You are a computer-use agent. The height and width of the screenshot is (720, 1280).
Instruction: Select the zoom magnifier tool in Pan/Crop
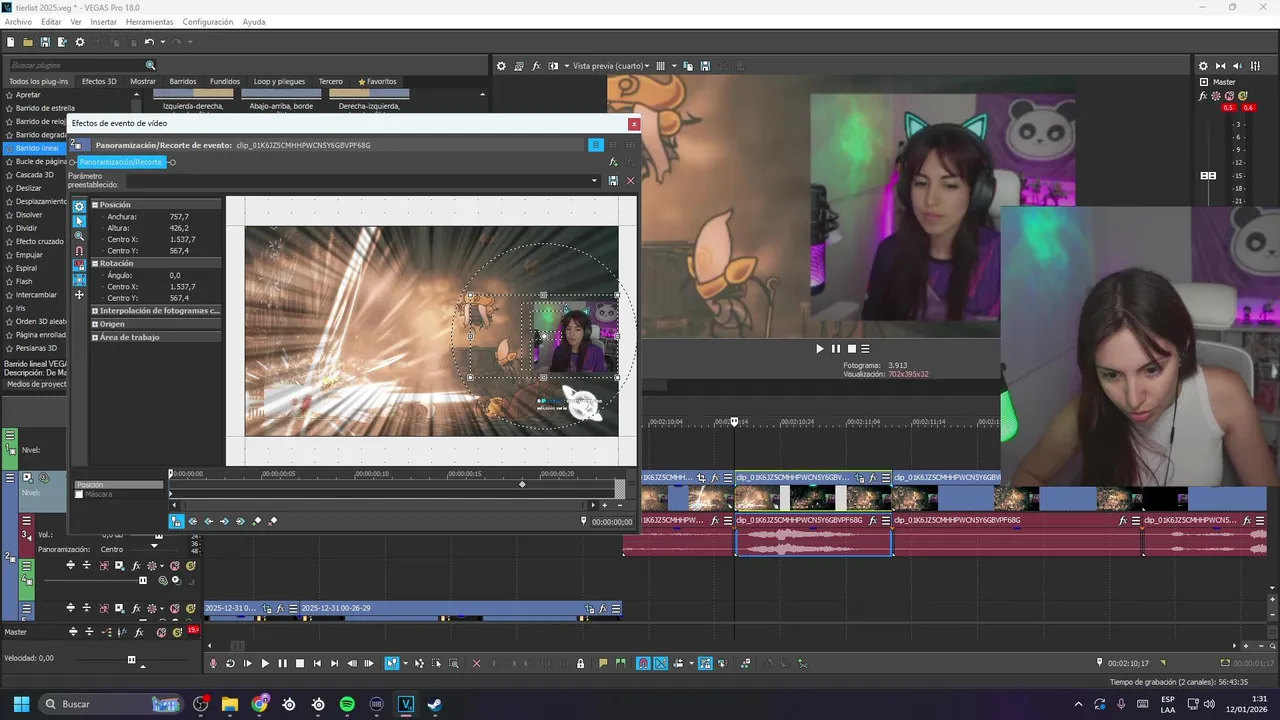pos(80,236)
